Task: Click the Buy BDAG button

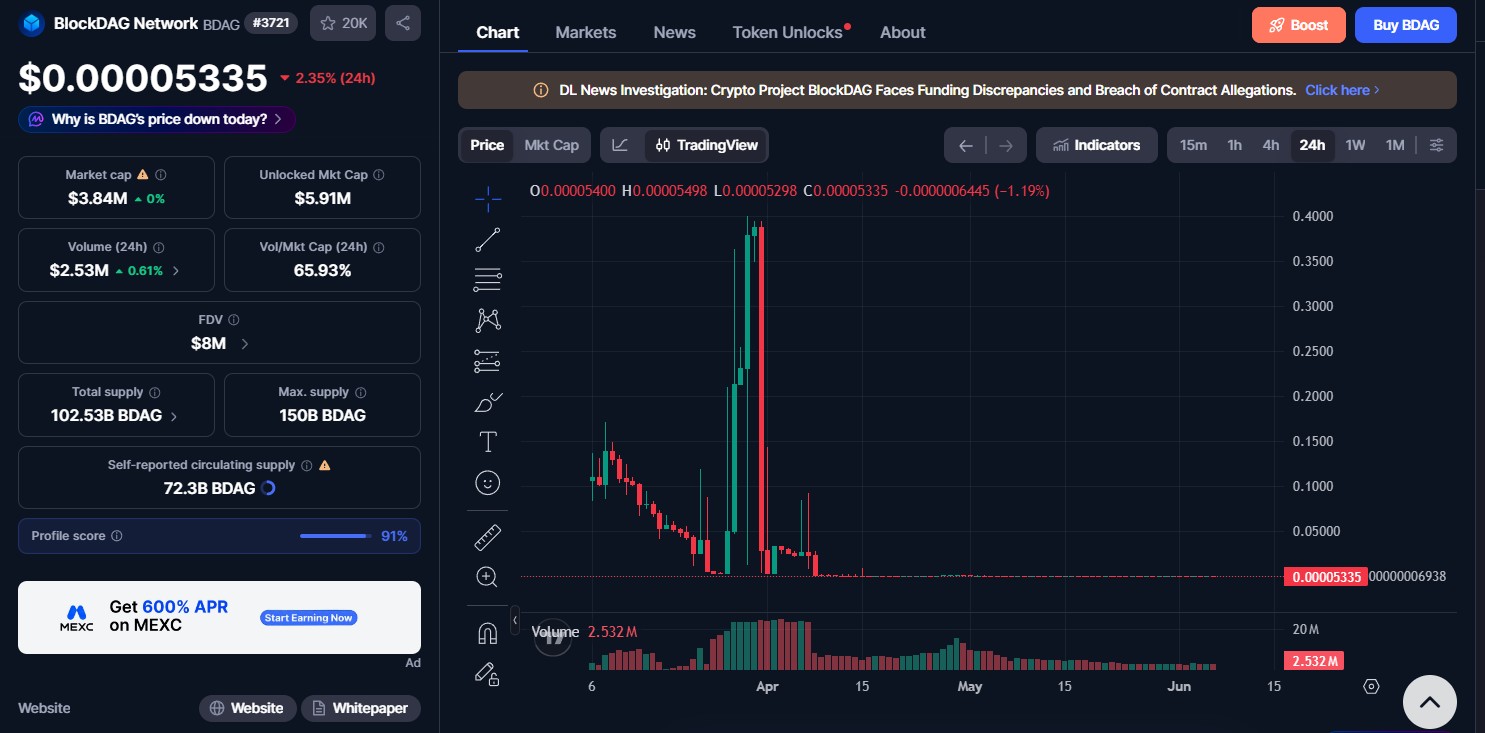Action: (1406, 25)
